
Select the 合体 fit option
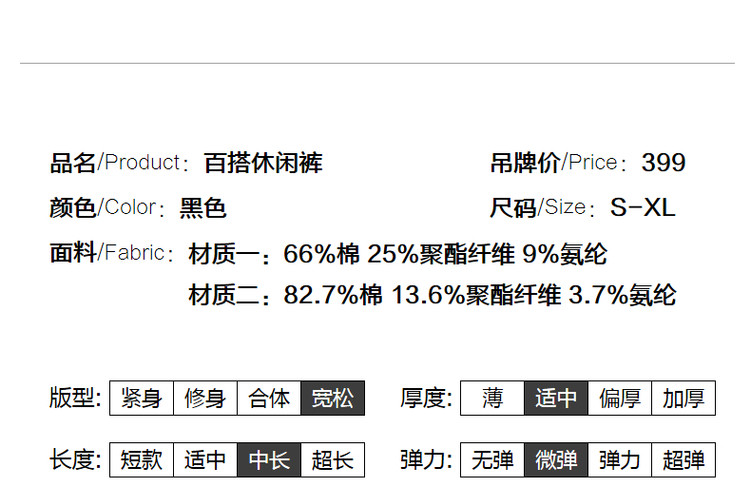pyautogui.click(x=269, y=398)
